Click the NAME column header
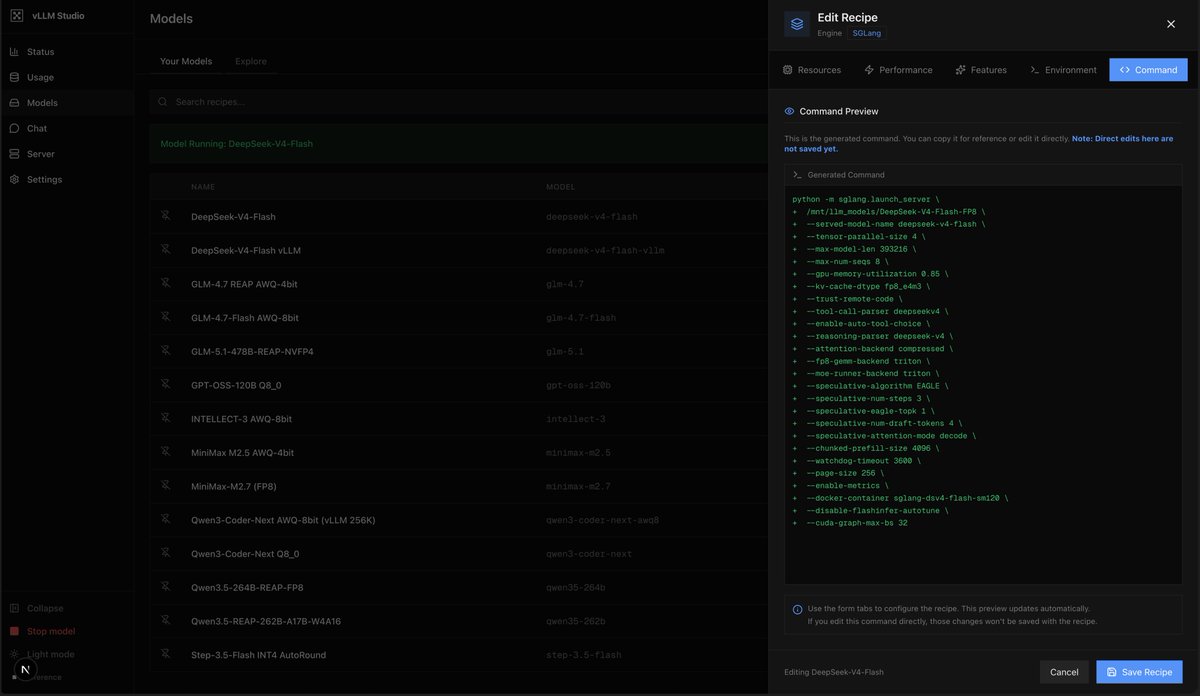Image resolution: width=1200 pixels, height=696 pixels. tap(203, 187)
